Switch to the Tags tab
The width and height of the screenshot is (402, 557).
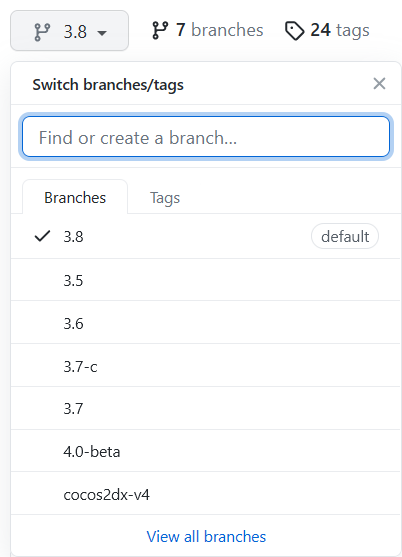coord(165,198)
